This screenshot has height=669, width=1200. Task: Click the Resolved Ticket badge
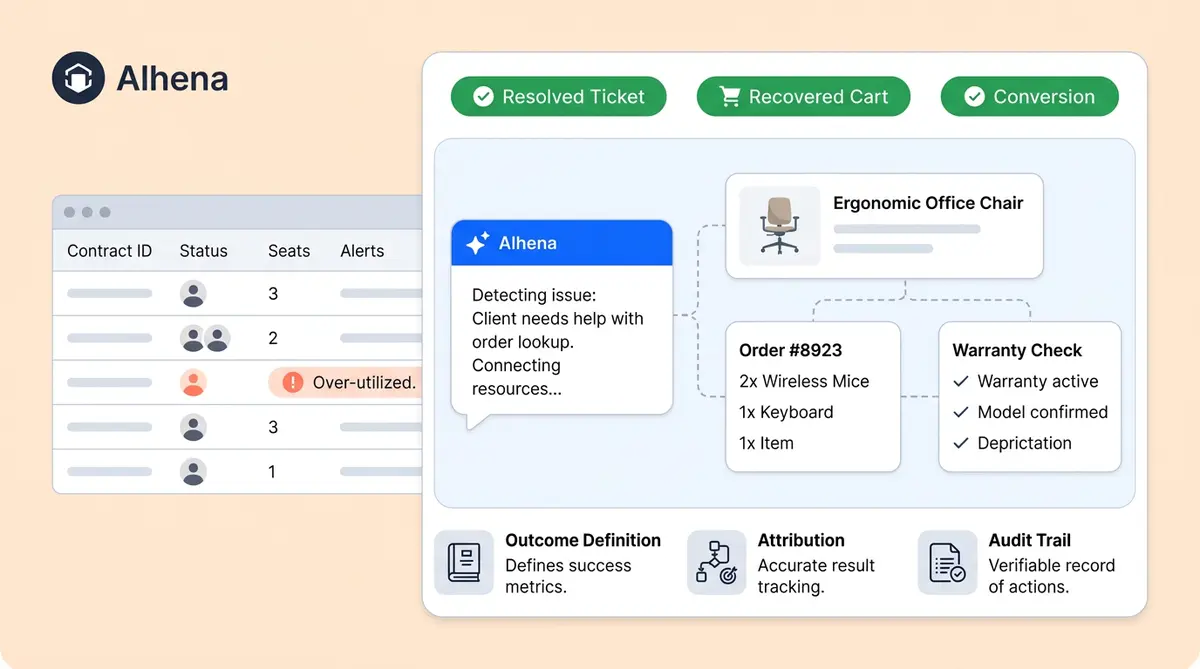click(558, 97)
